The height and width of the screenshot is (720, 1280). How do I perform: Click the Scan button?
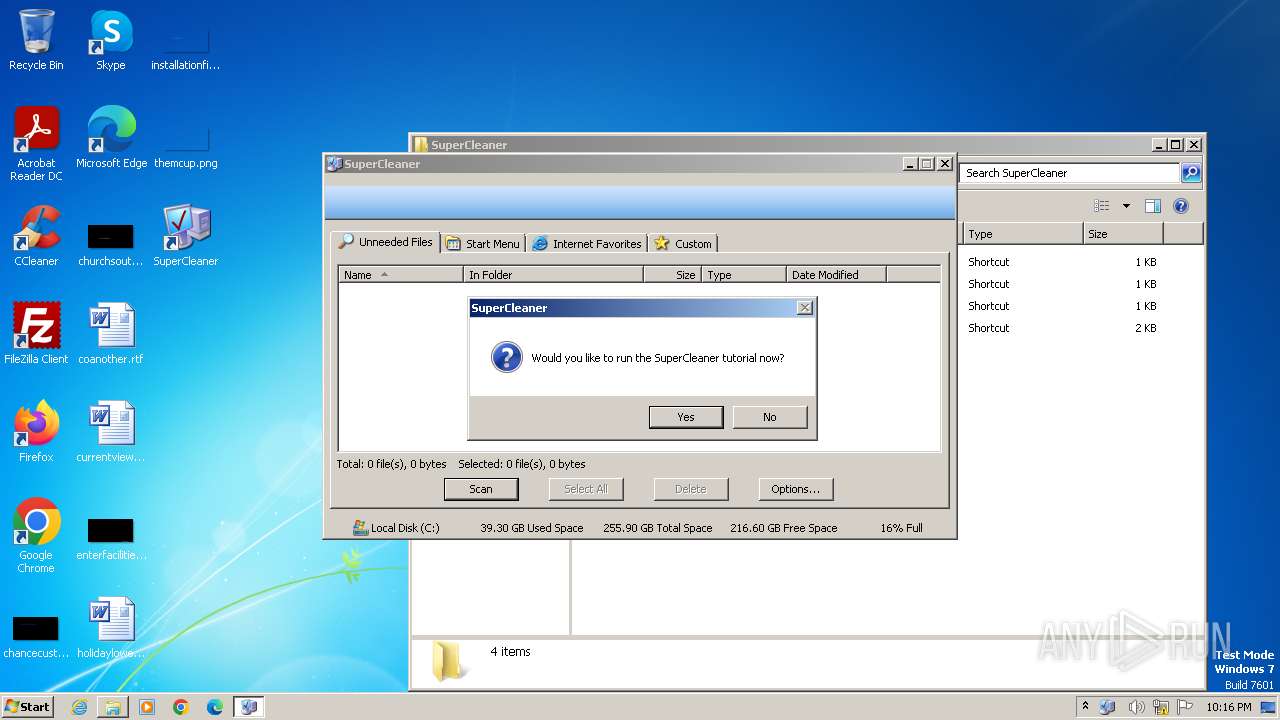[481, 489]
